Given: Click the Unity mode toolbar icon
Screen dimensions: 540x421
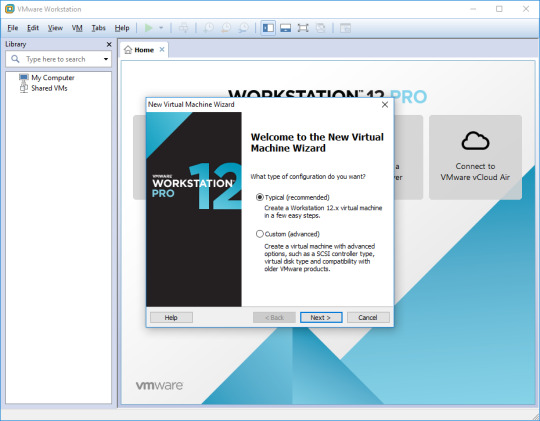Looking at the screenshot, I should pyautogui.click(x=321, y=28).
